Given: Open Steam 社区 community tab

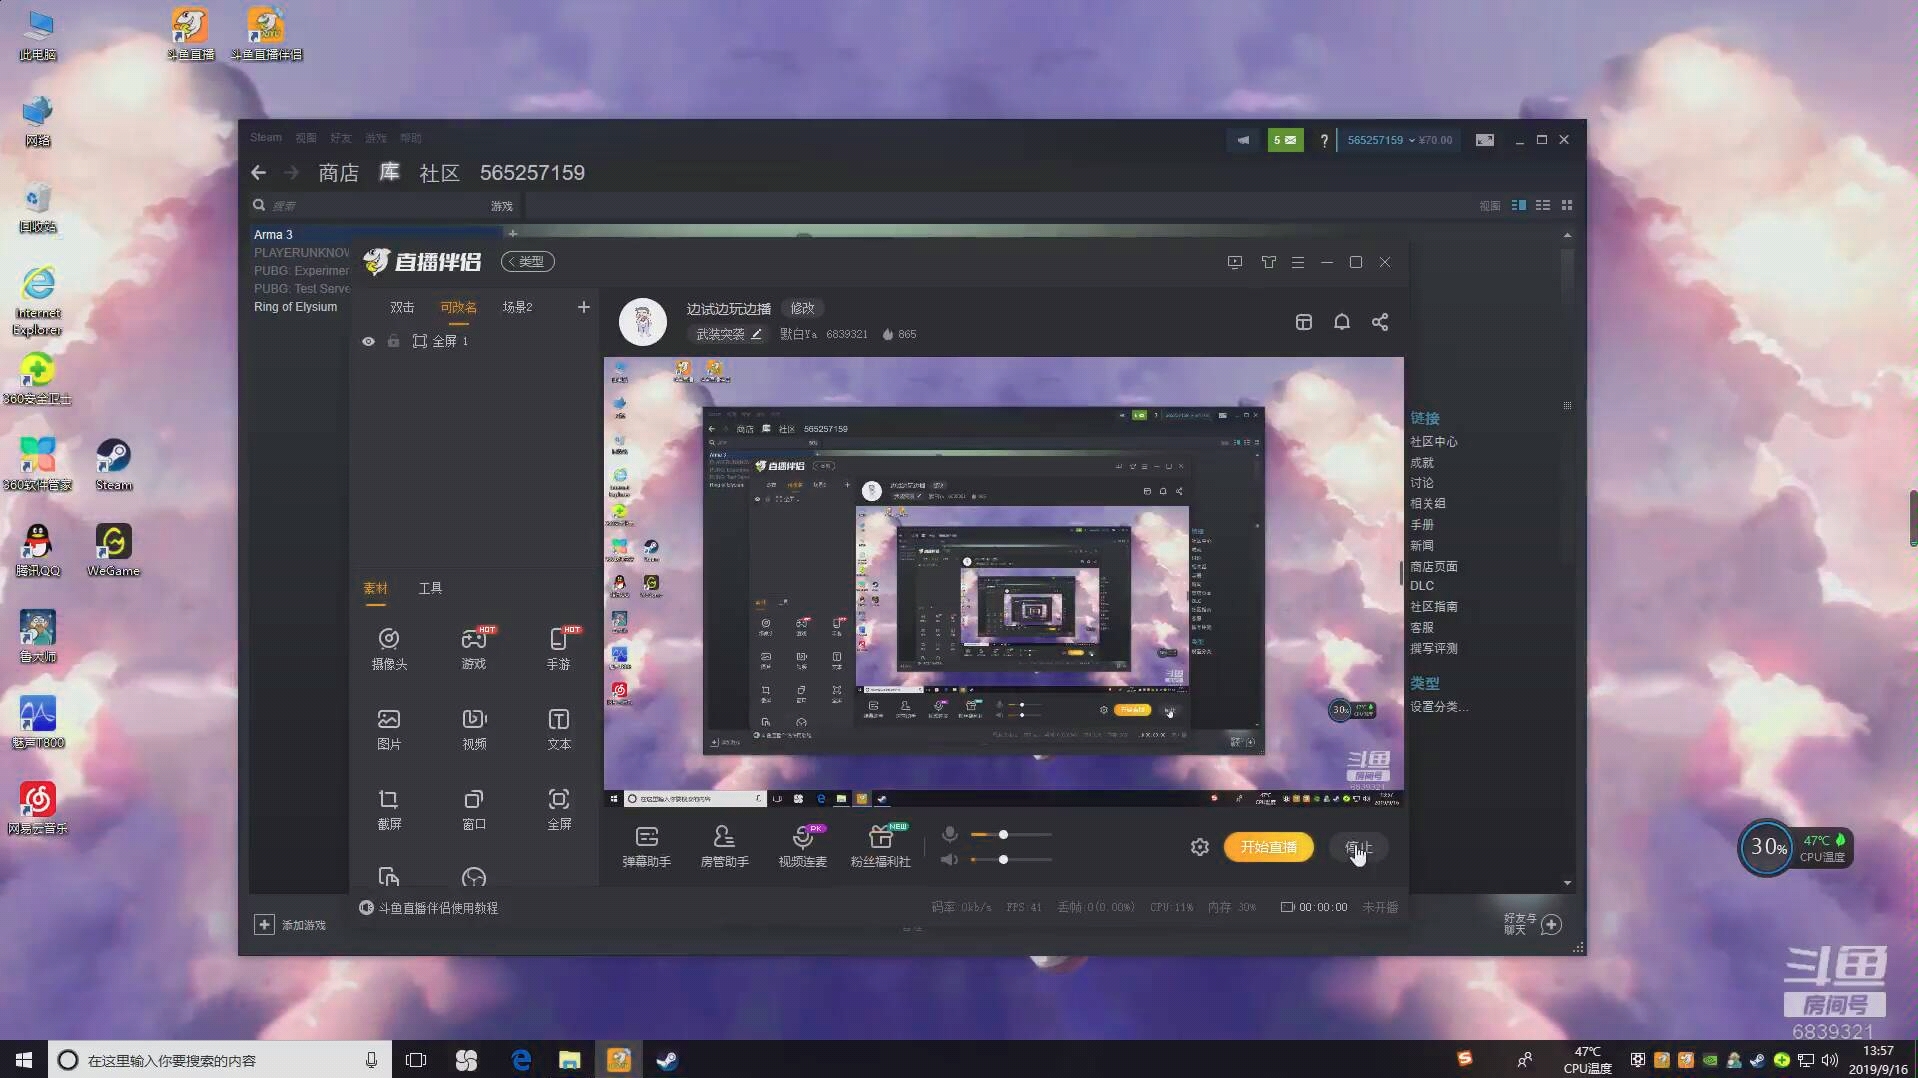Looking at the screenshot, I should click(x=440, y=173).
